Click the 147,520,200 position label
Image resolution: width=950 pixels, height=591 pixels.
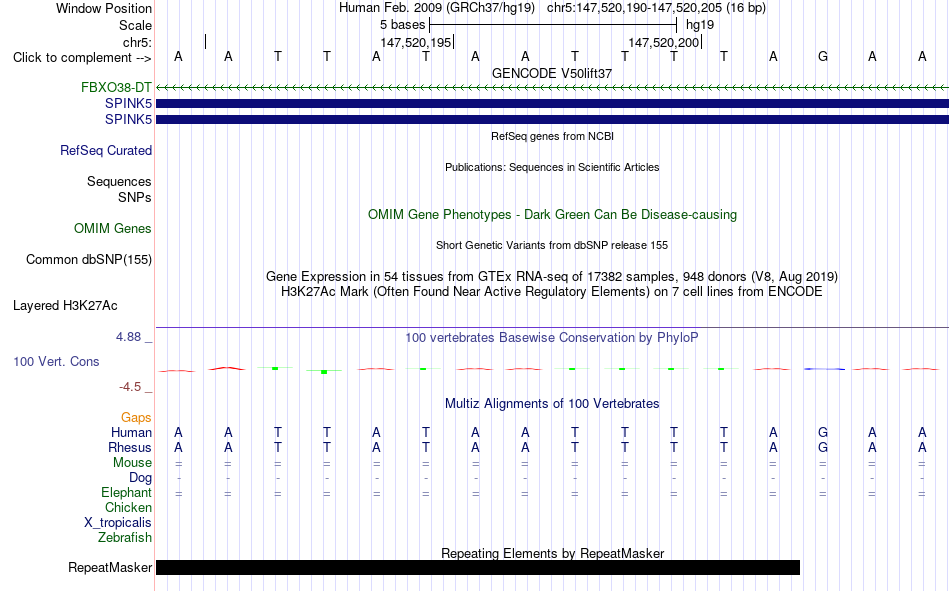664,42
